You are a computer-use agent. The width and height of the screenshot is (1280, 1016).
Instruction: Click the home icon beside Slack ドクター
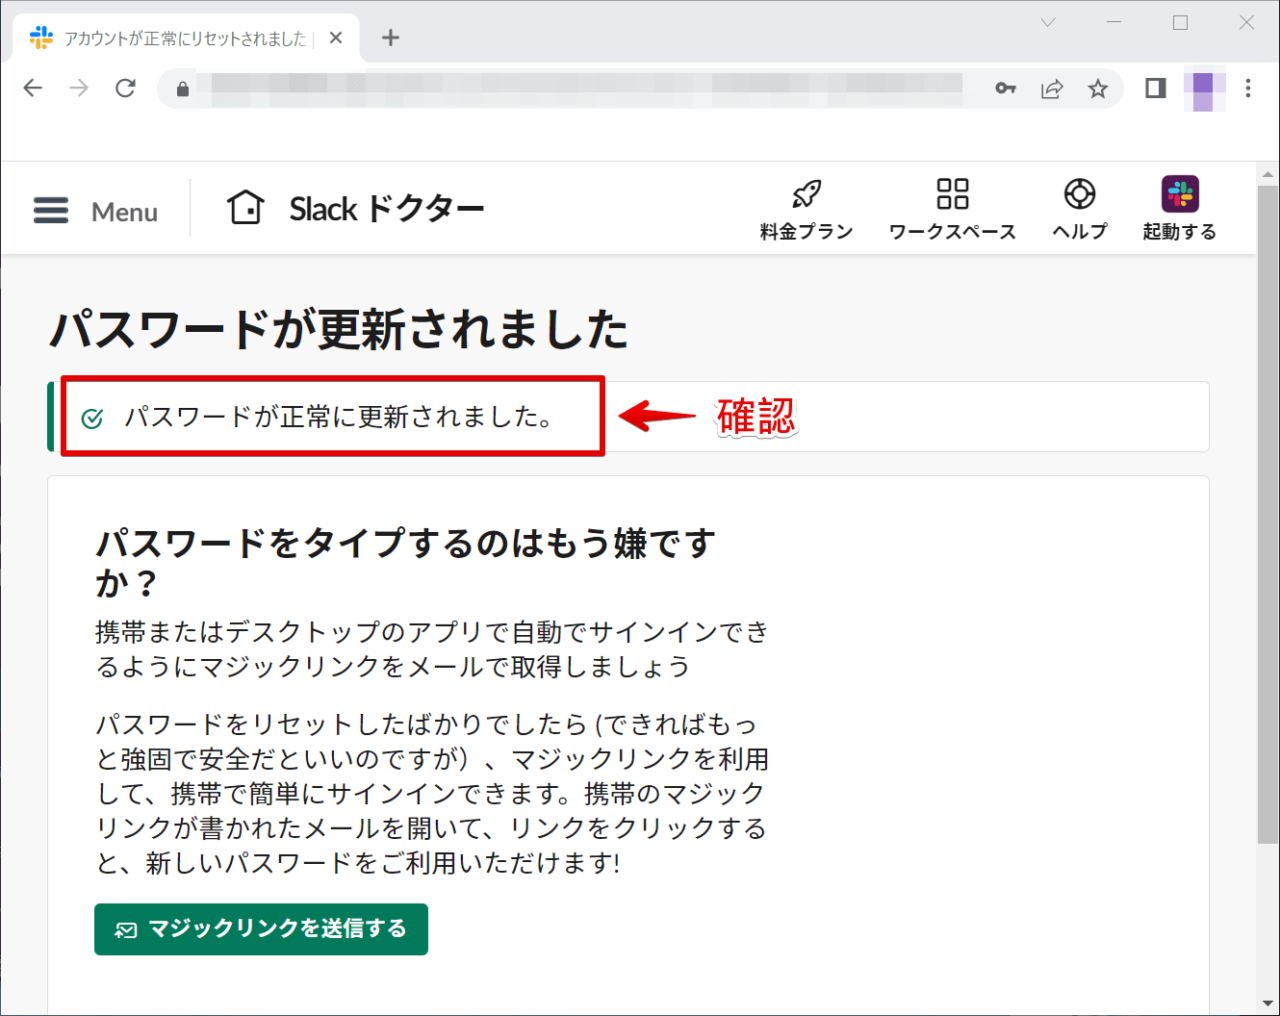(245, 208)
